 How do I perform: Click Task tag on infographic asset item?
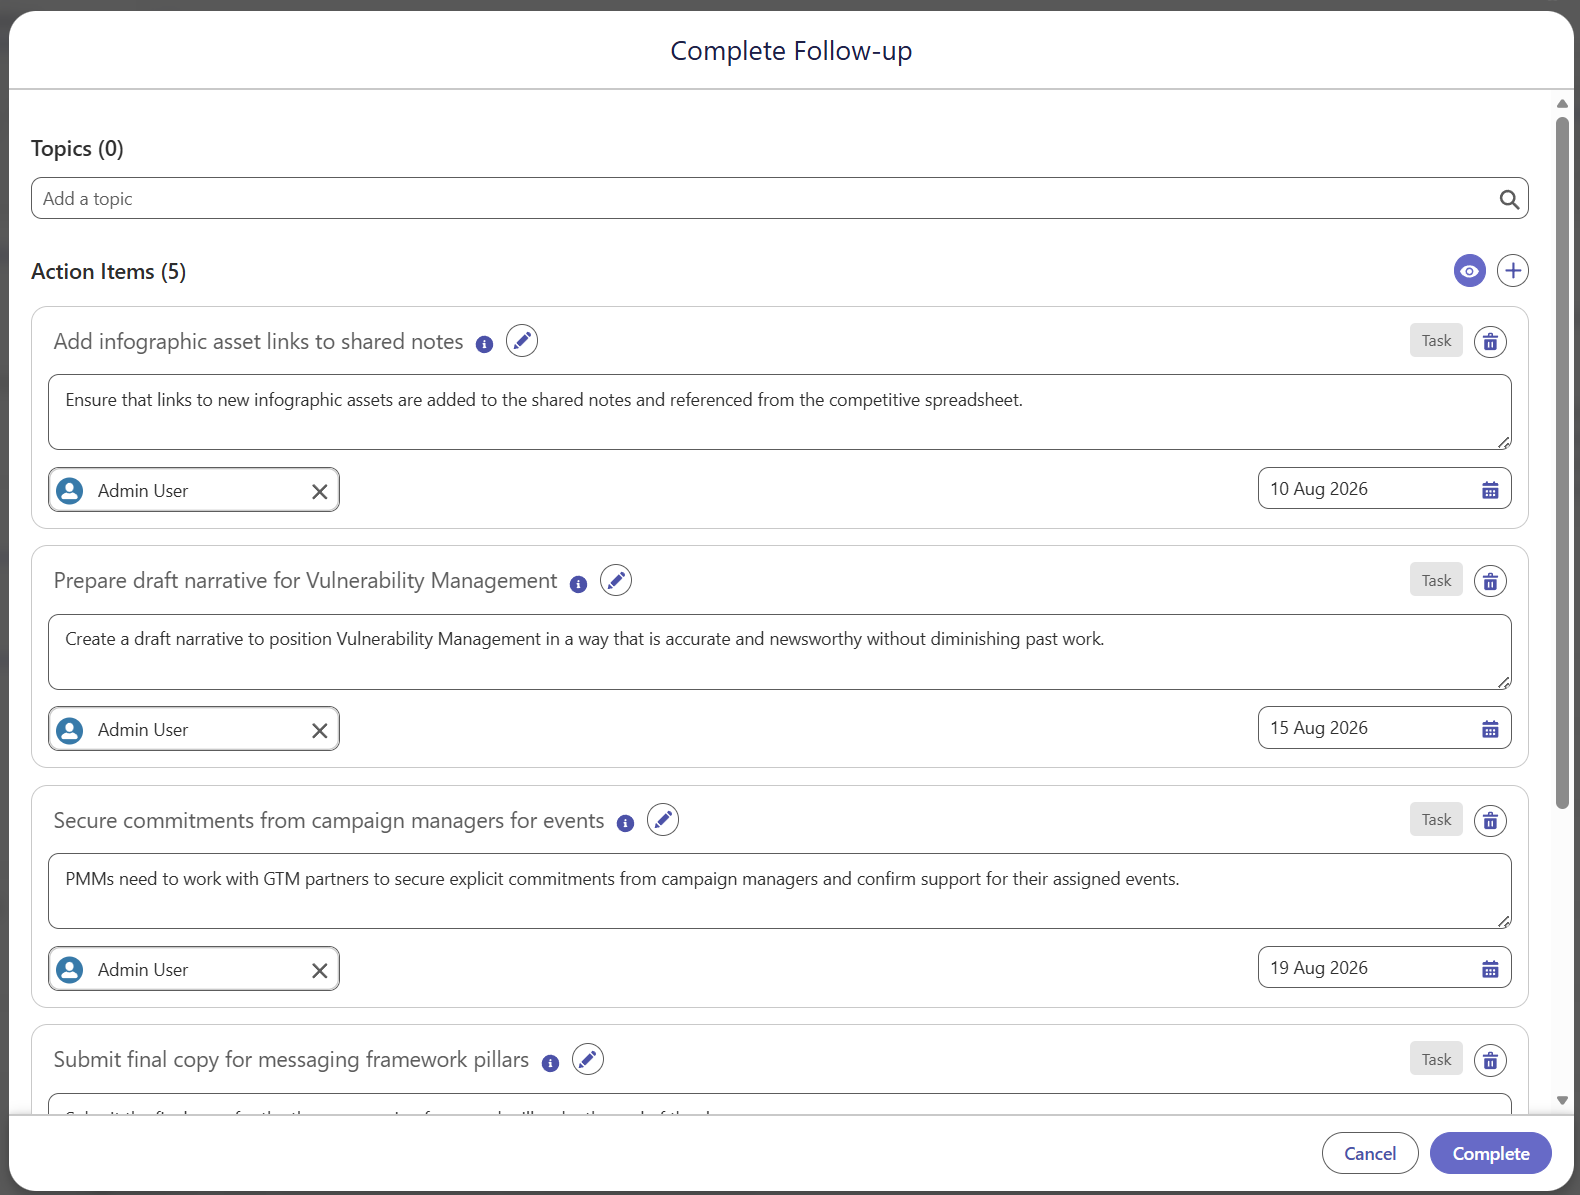pos(1436,341)
